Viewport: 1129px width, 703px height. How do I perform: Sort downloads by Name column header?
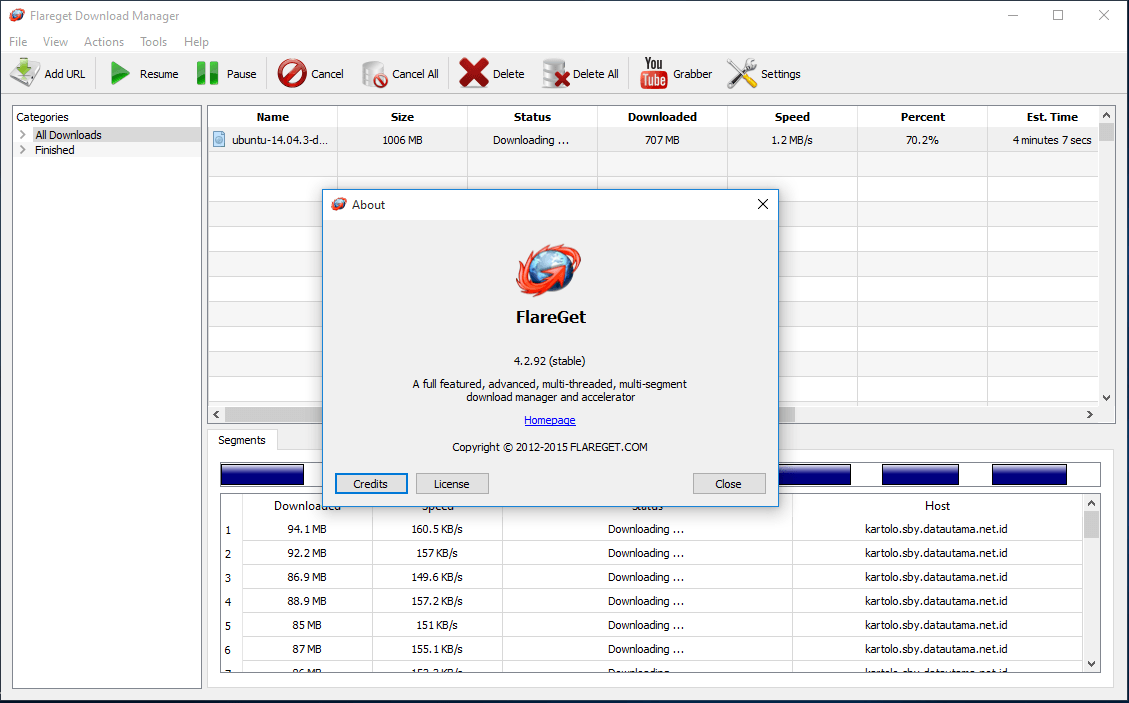click(273, 117)
